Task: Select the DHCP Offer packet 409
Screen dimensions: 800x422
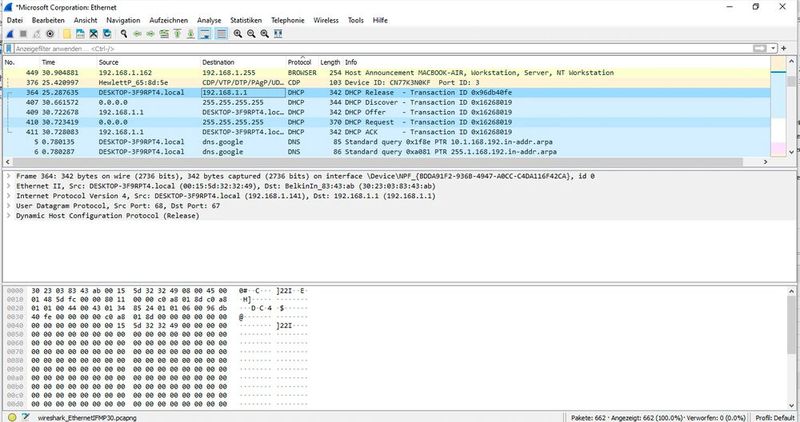Action: tap(386, 112)
